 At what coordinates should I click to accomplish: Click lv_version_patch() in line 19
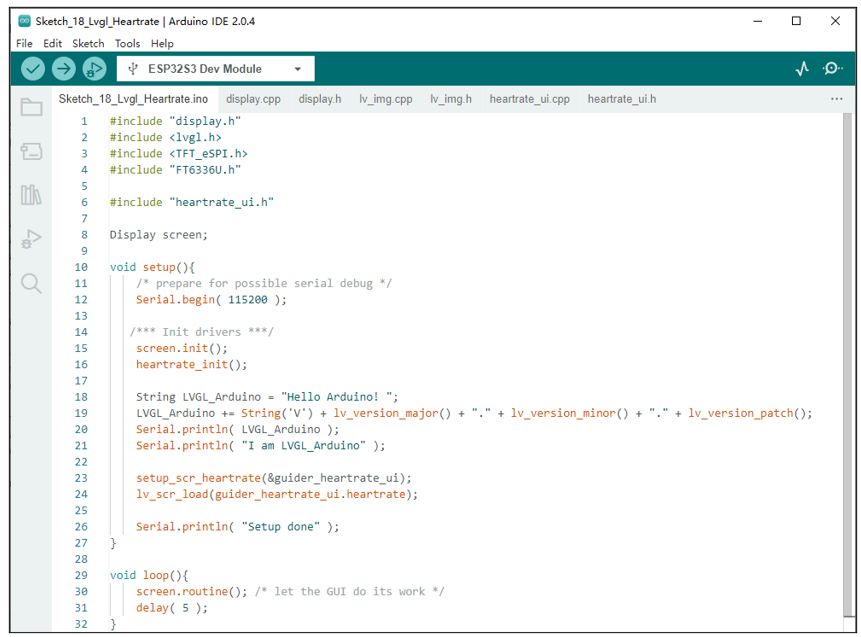(x=746, y=413)
